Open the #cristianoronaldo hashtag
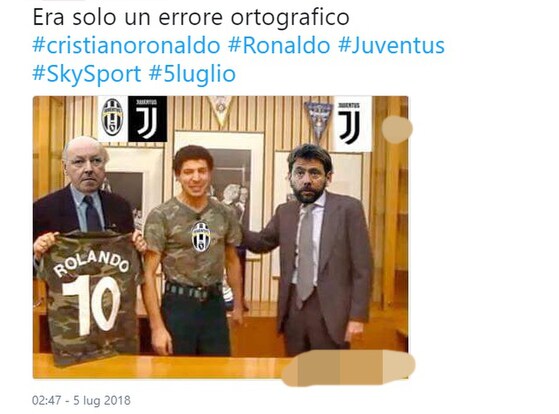 [126, 46]
